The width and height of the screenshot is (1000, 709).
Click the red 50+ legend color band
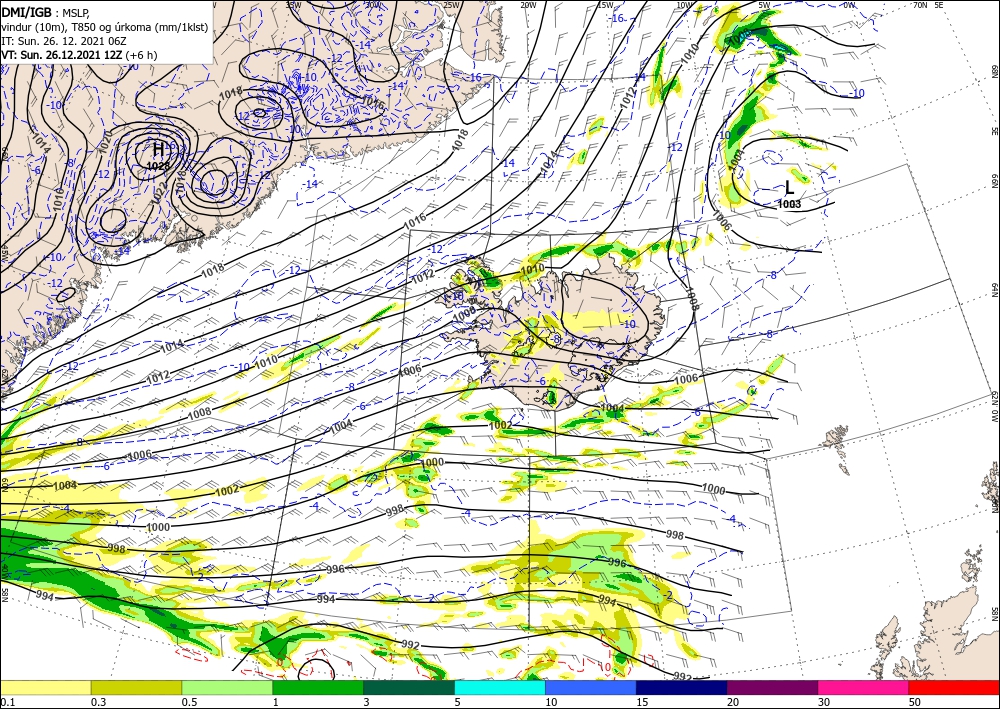954,687
